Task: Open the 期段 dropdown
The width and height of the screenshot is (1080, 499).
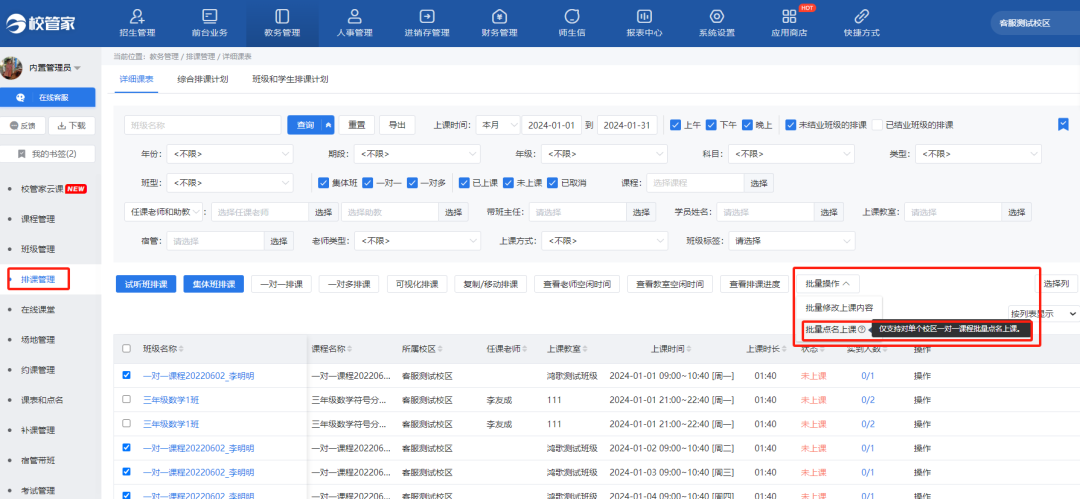Action: 417,154
